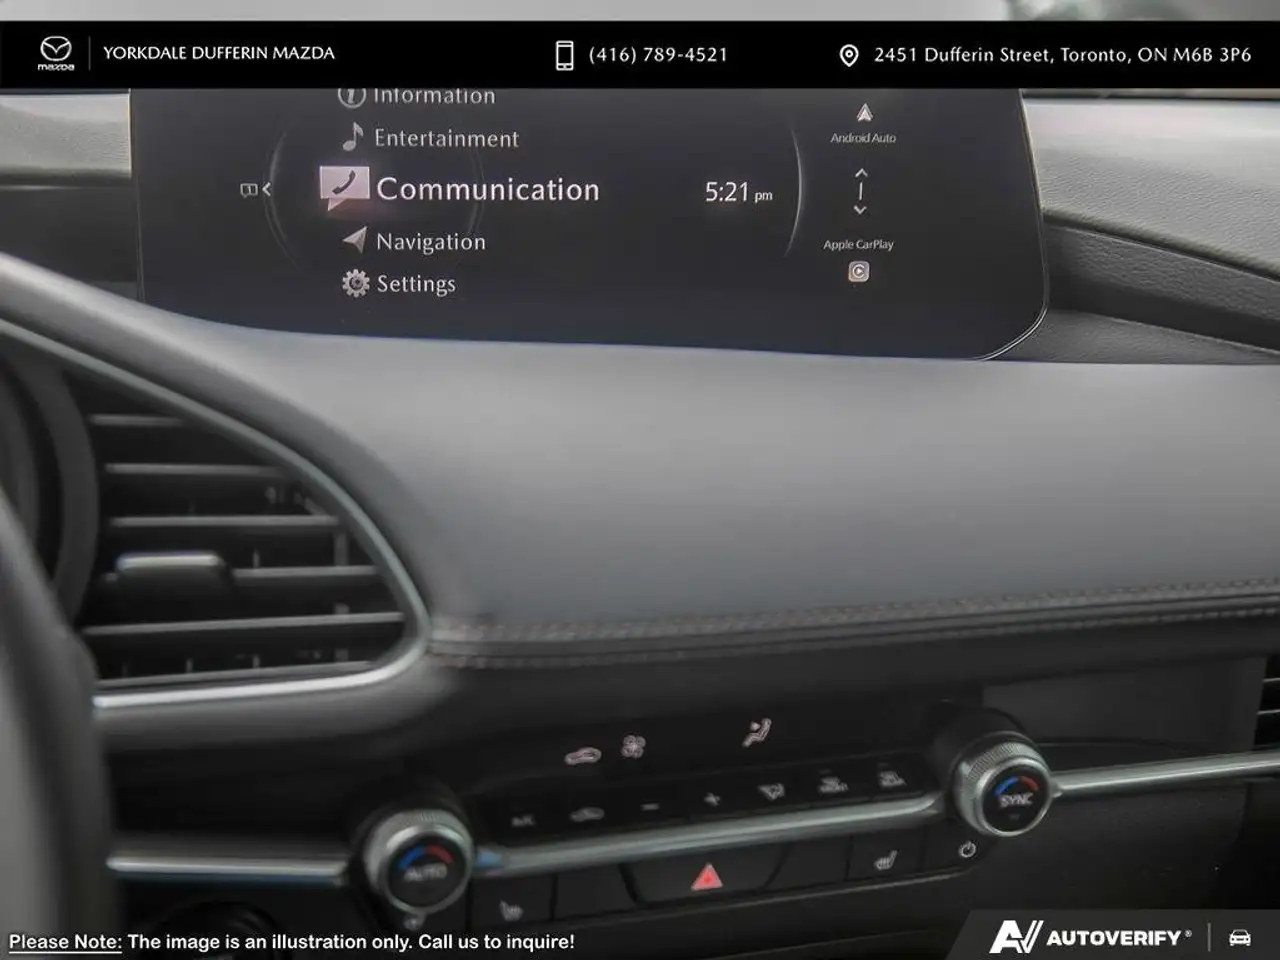Click the AUTO temperature knob
The height and width of the screenshot is (960, 1280).
click(419, 863)
